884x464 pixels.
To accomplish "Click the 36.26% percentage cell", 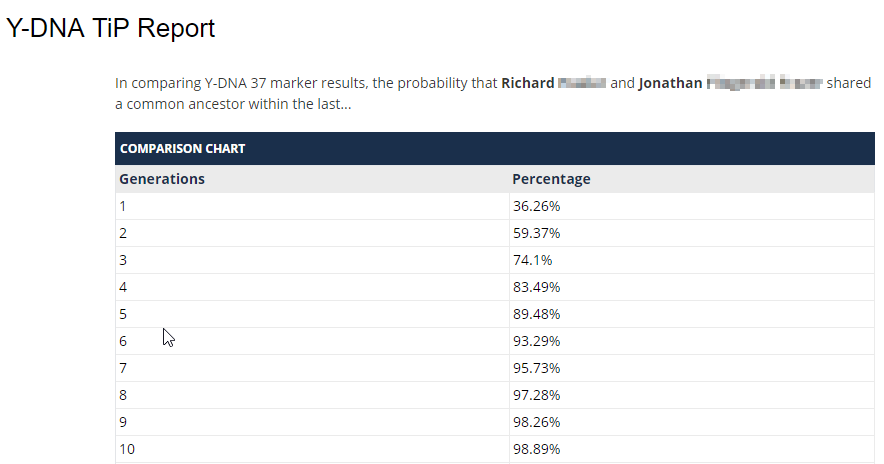I will [536, 206].
